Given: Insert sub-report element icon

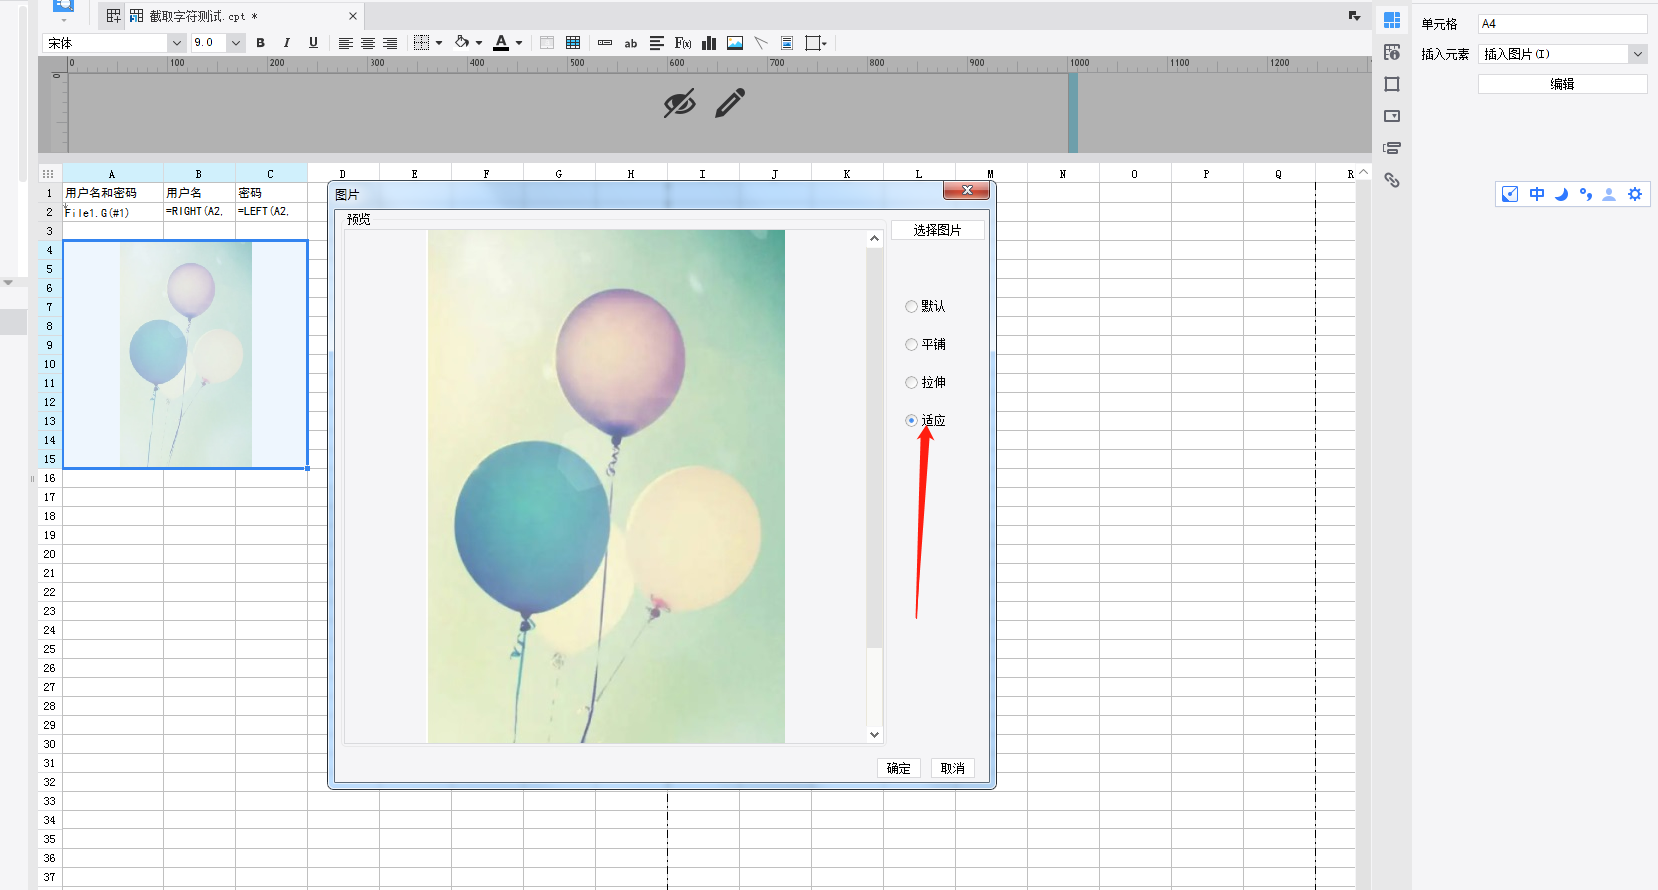Looking at the screenshot, I should click(x=787, y=43).
